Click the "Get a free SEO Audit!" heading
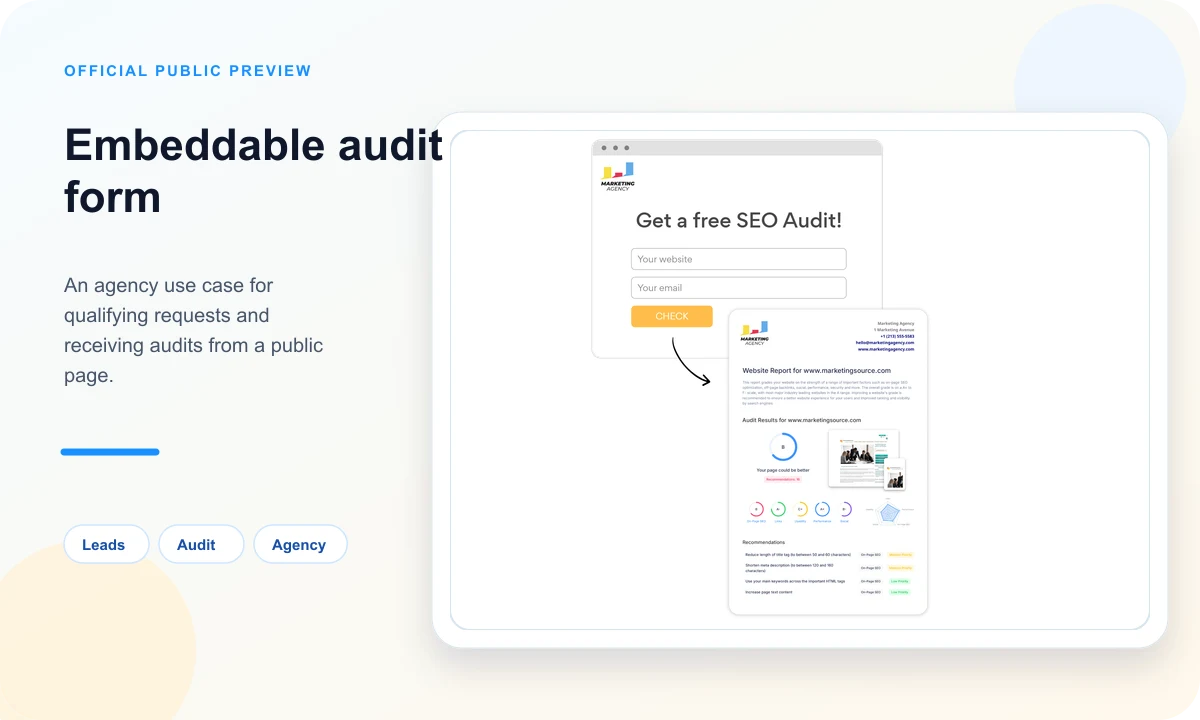Image resolution: width=1200 pixels, height=720 pixels. (739, 221)
